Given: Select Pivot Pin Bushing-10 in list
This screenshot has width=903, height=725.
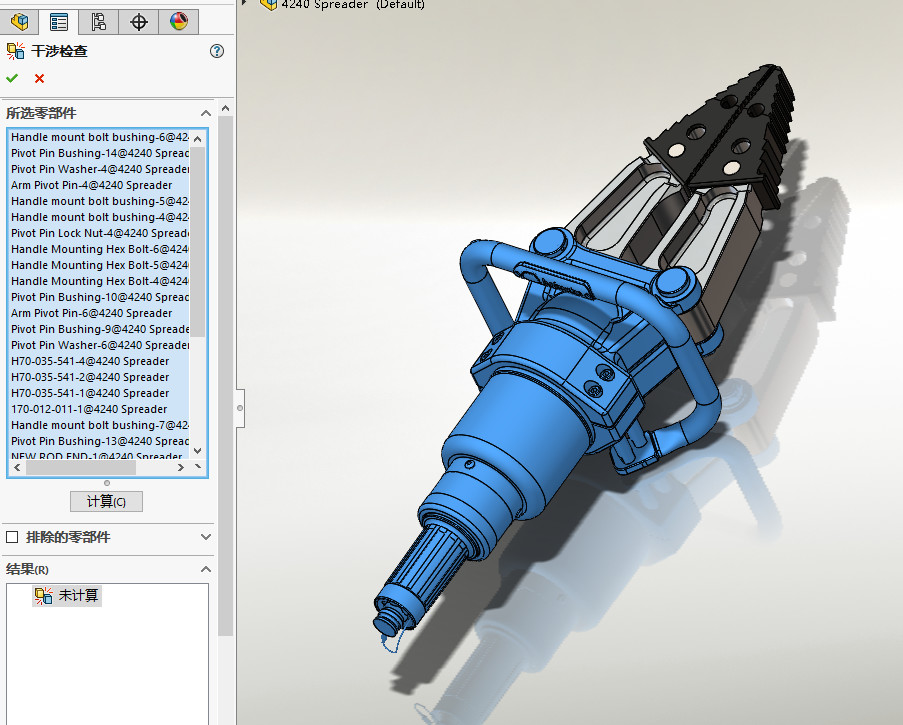Looking at the screenshot, I should 100,297.
